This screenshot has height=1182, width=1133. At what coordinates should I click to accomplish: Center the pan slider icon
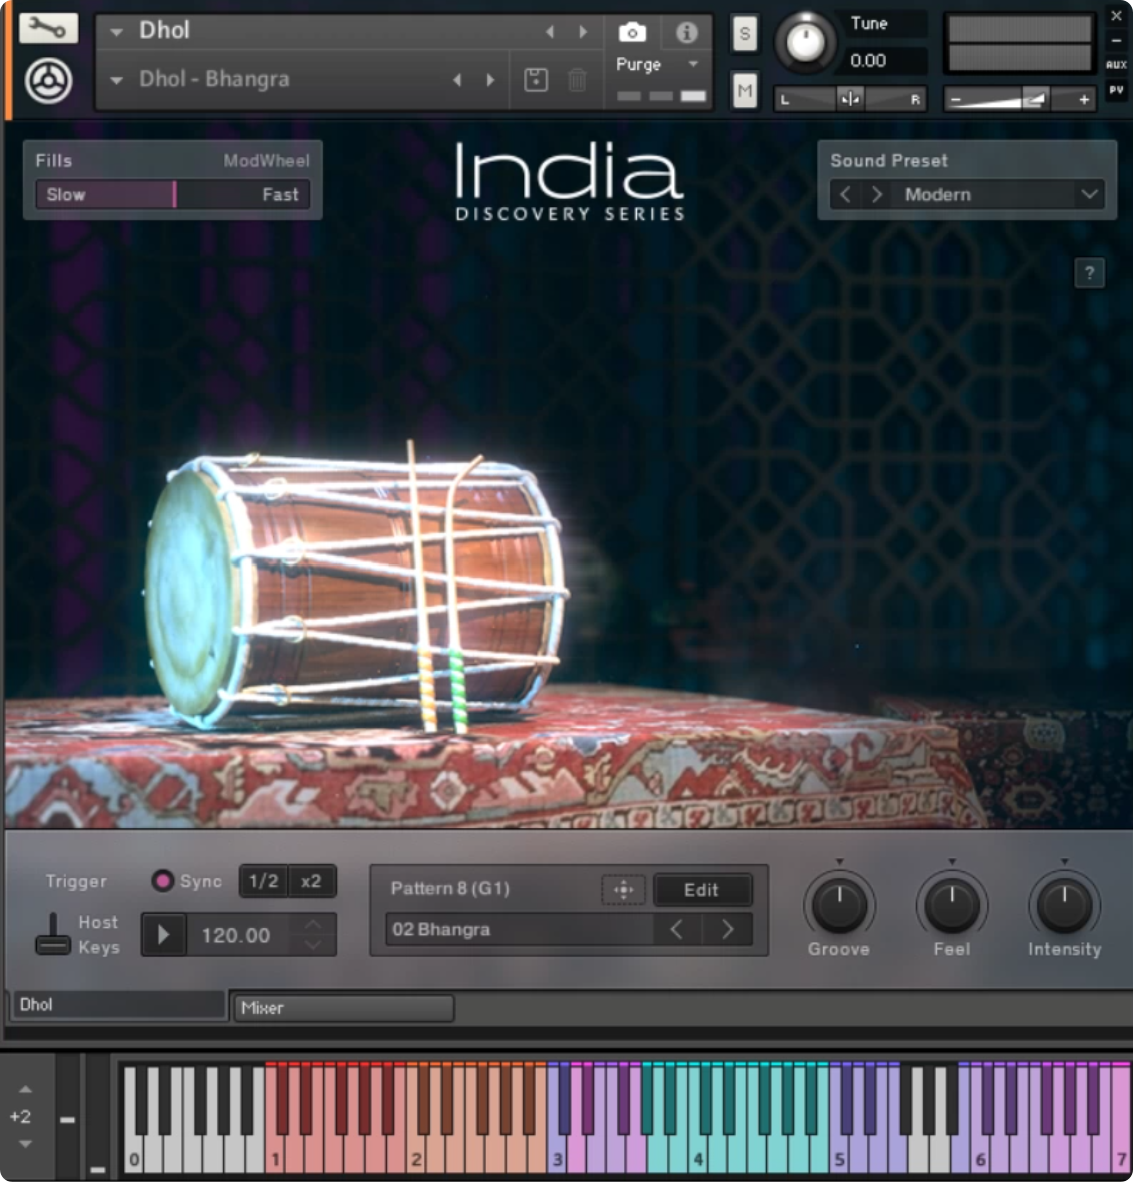pyautogui.click(x=850, y=99)
